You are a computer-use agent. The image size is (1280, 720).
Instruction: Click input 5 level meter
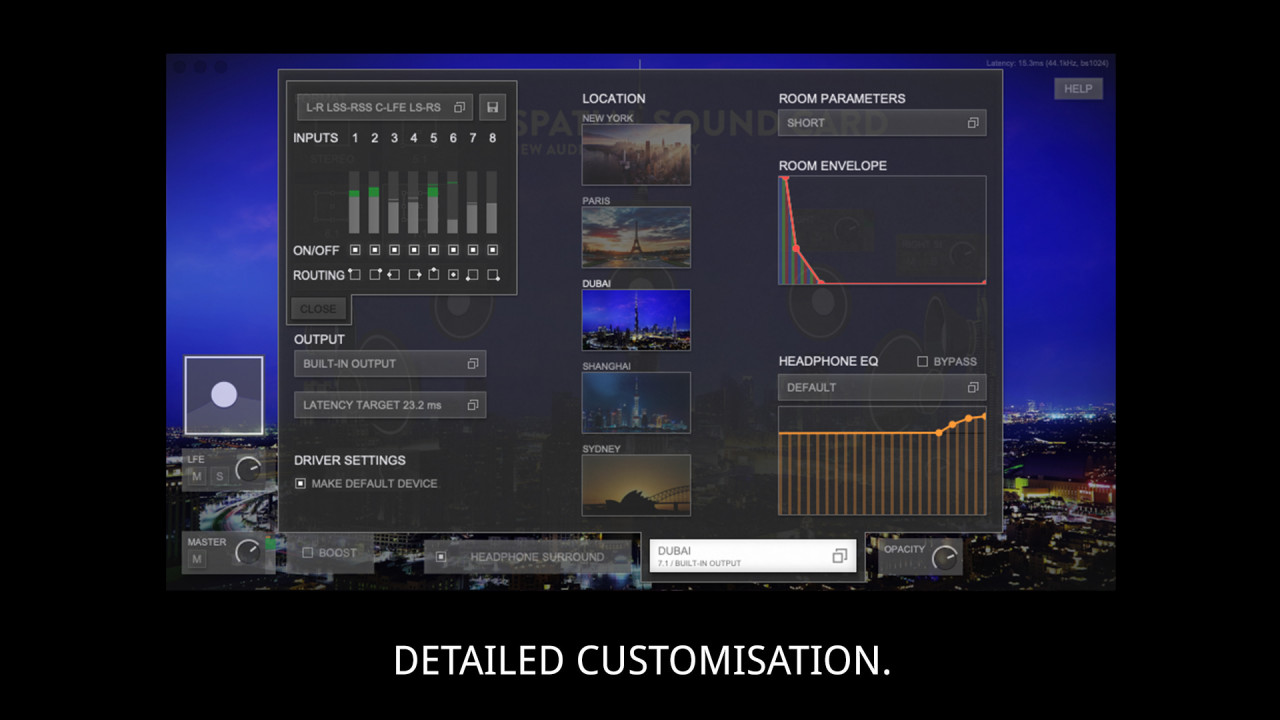[433, 202]
